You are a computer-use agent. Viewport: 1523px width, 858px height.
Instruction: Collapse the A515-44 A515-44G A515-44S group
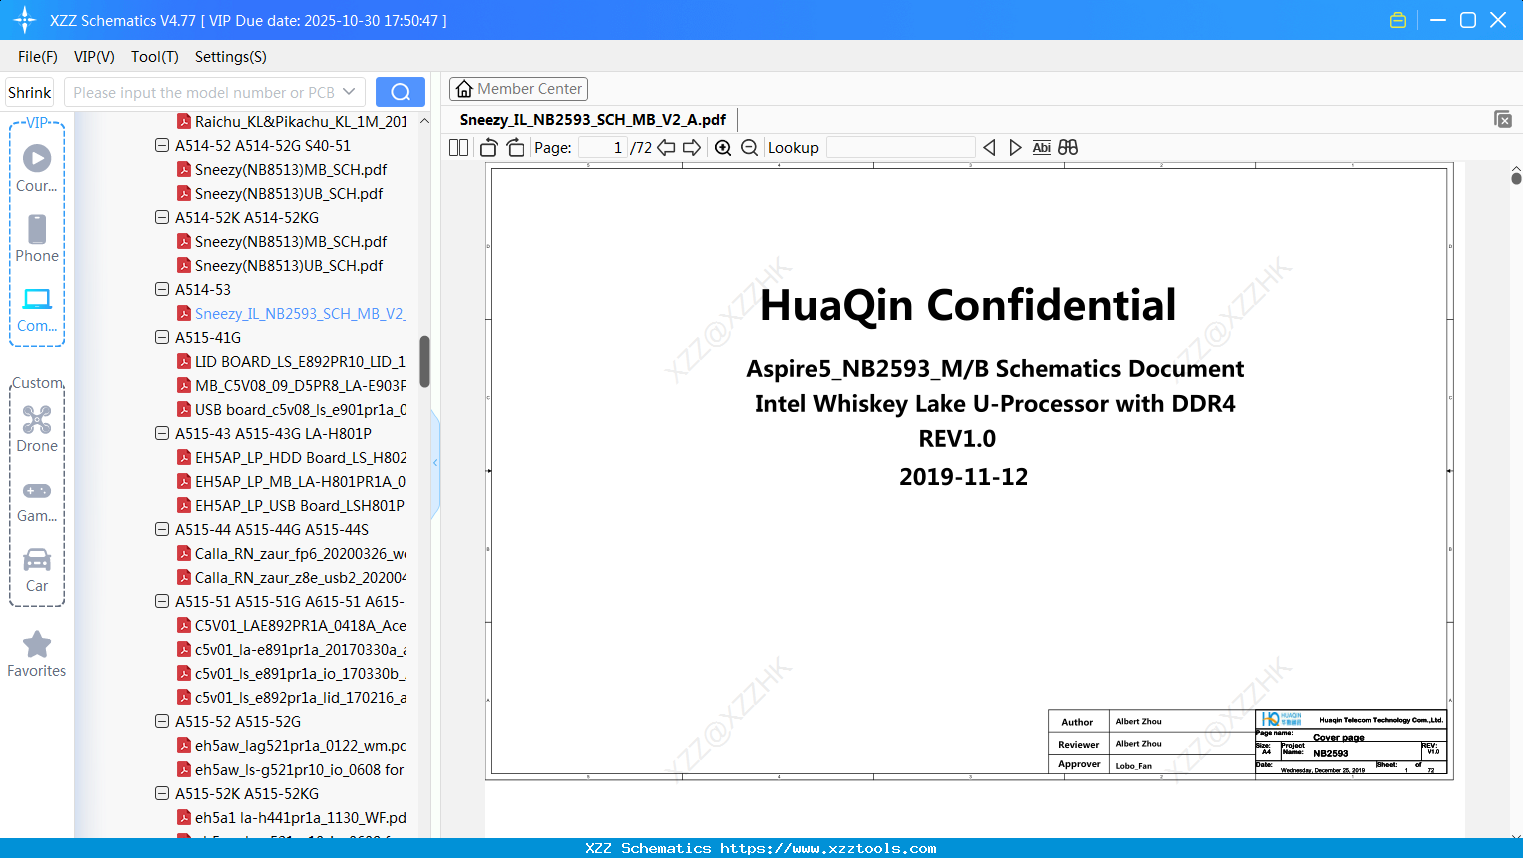click(x=162, y=529)
